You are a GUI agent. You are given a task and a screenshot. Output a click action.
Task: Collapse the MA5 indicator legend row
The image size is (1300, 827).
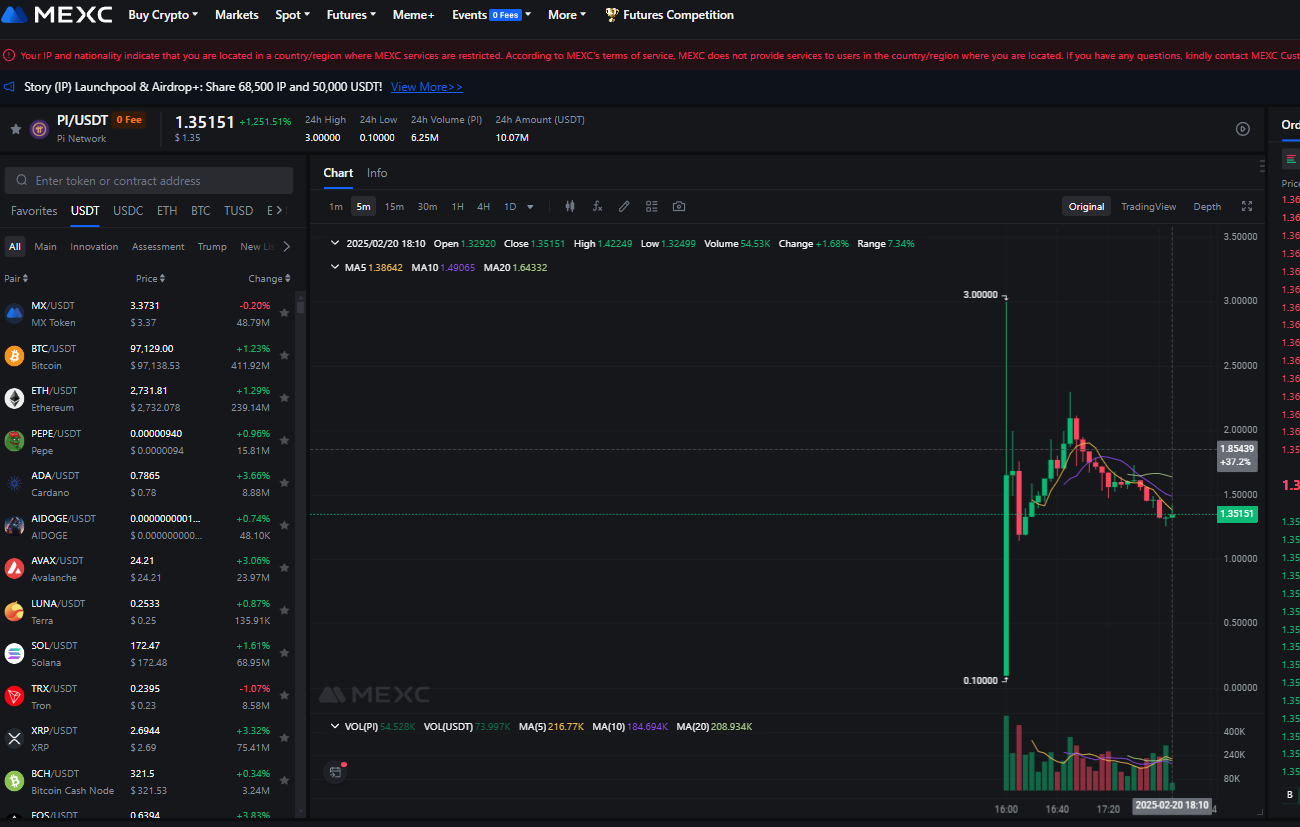(x=335, y=267)
